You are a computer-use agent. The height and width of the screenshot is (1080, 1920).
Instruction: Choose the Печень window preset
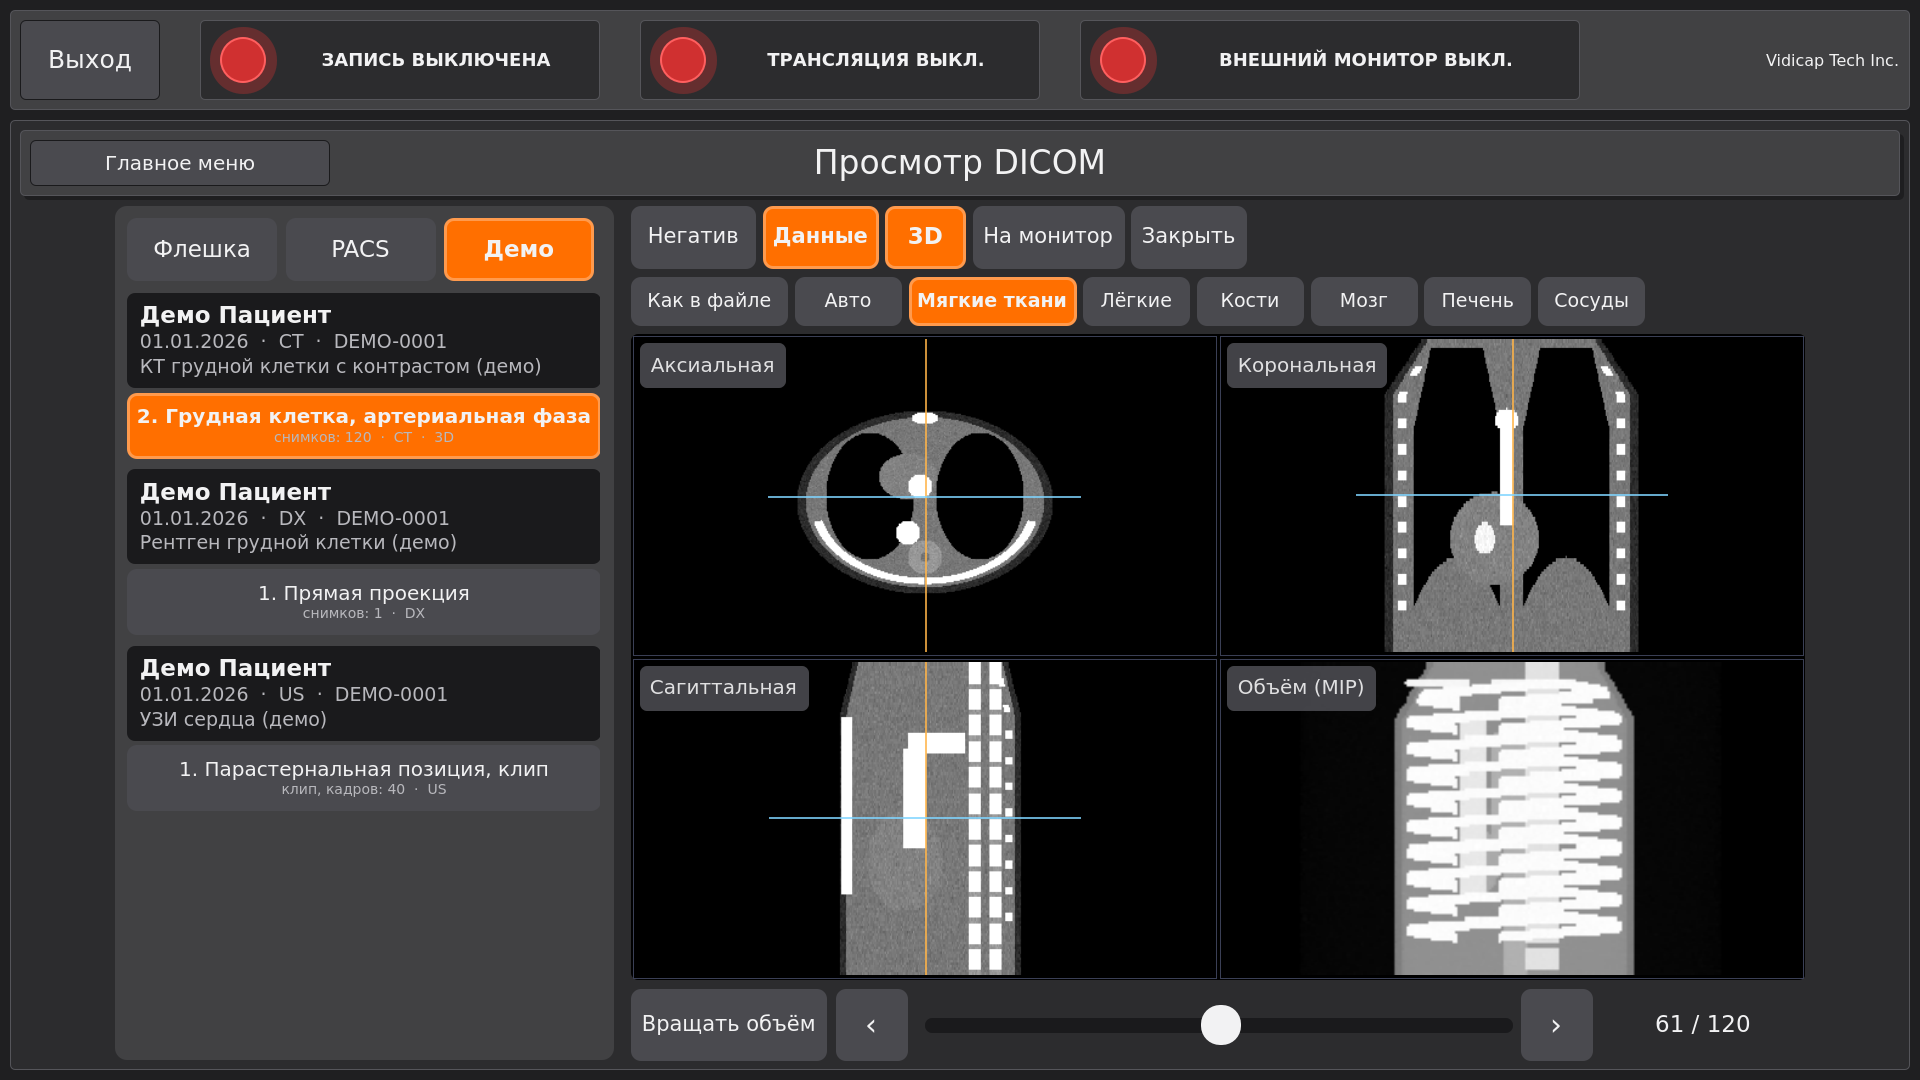[x=1477, y=301]
